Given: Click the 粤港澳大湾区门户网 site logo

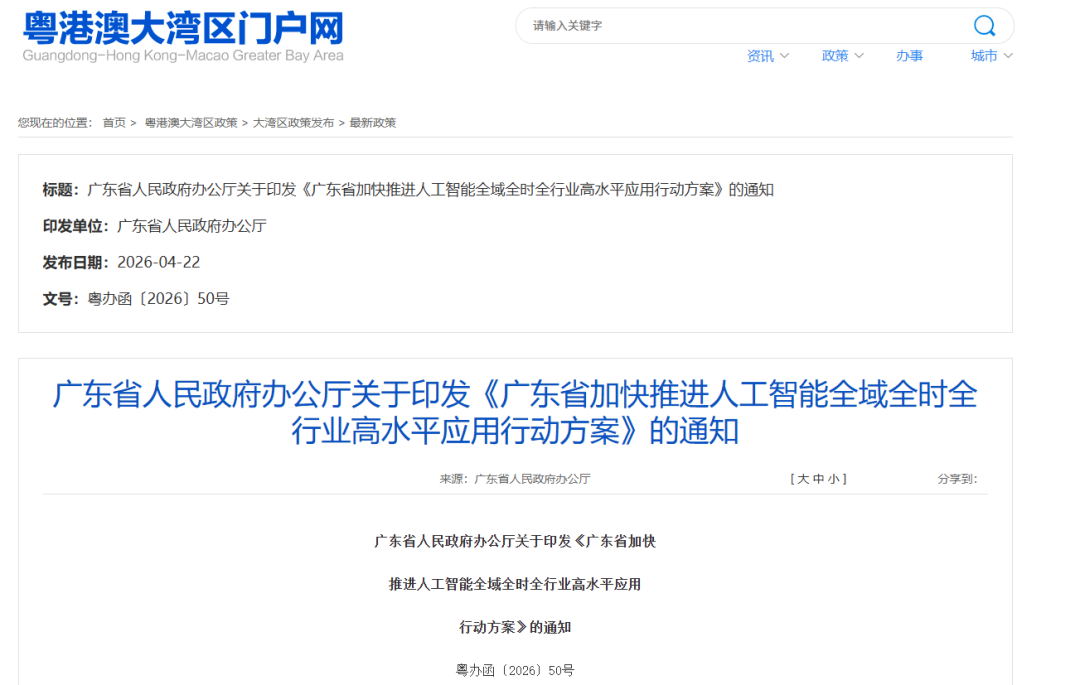Looking at the screenshot, I should click(180, 32).
